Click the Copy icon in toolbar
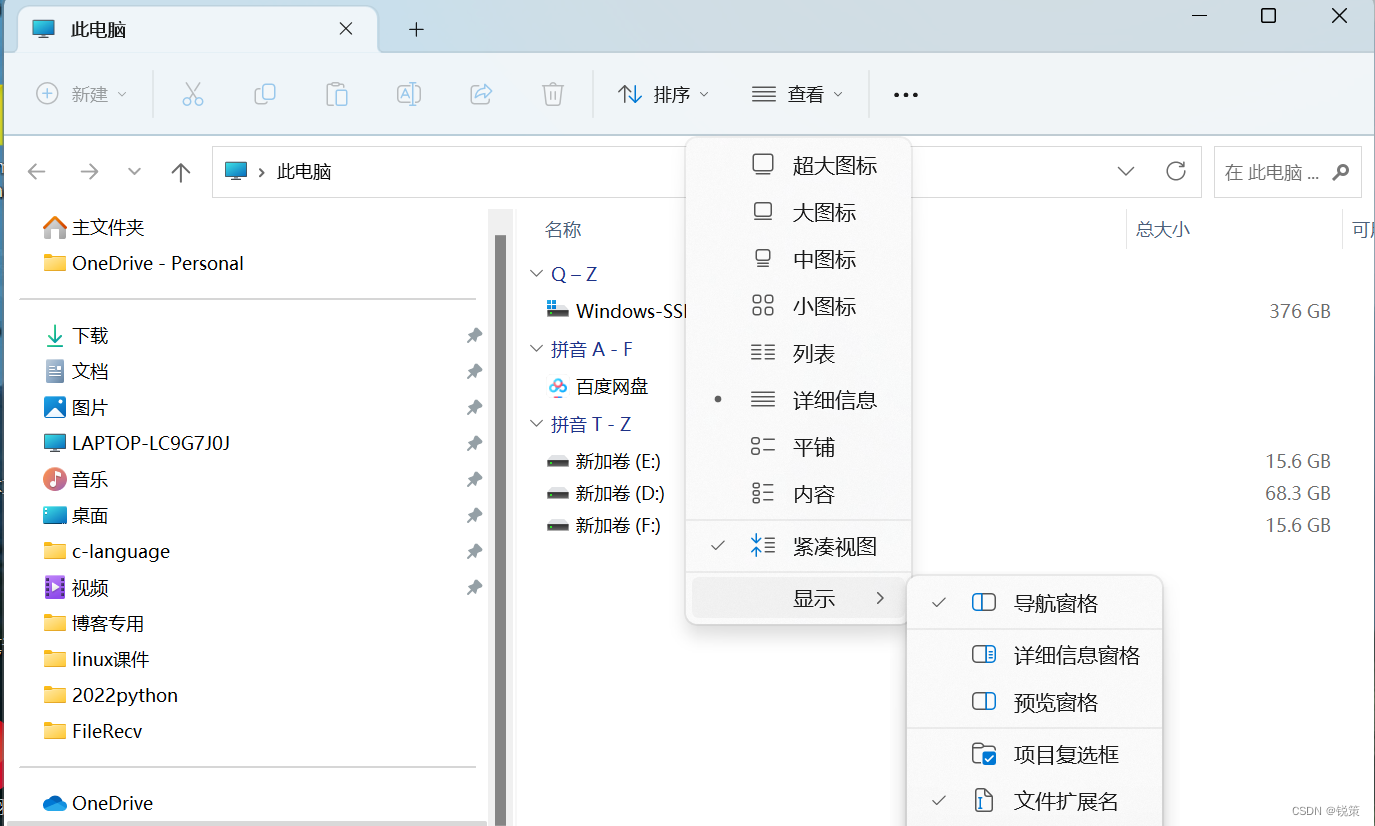 pos(265,94)
